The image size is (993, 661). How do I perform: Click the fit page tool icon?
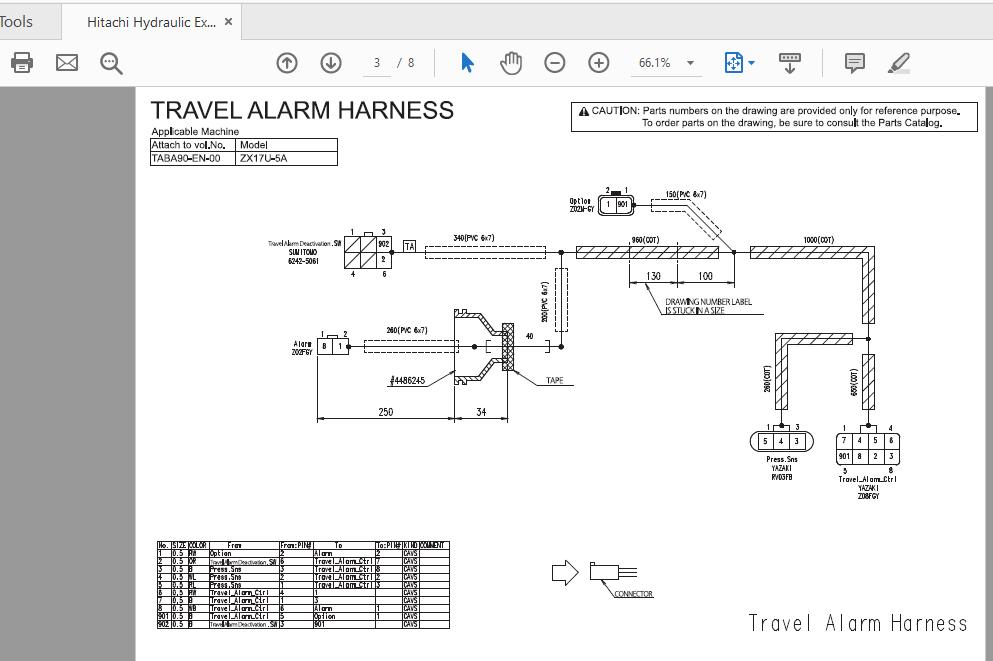(733, 63)
